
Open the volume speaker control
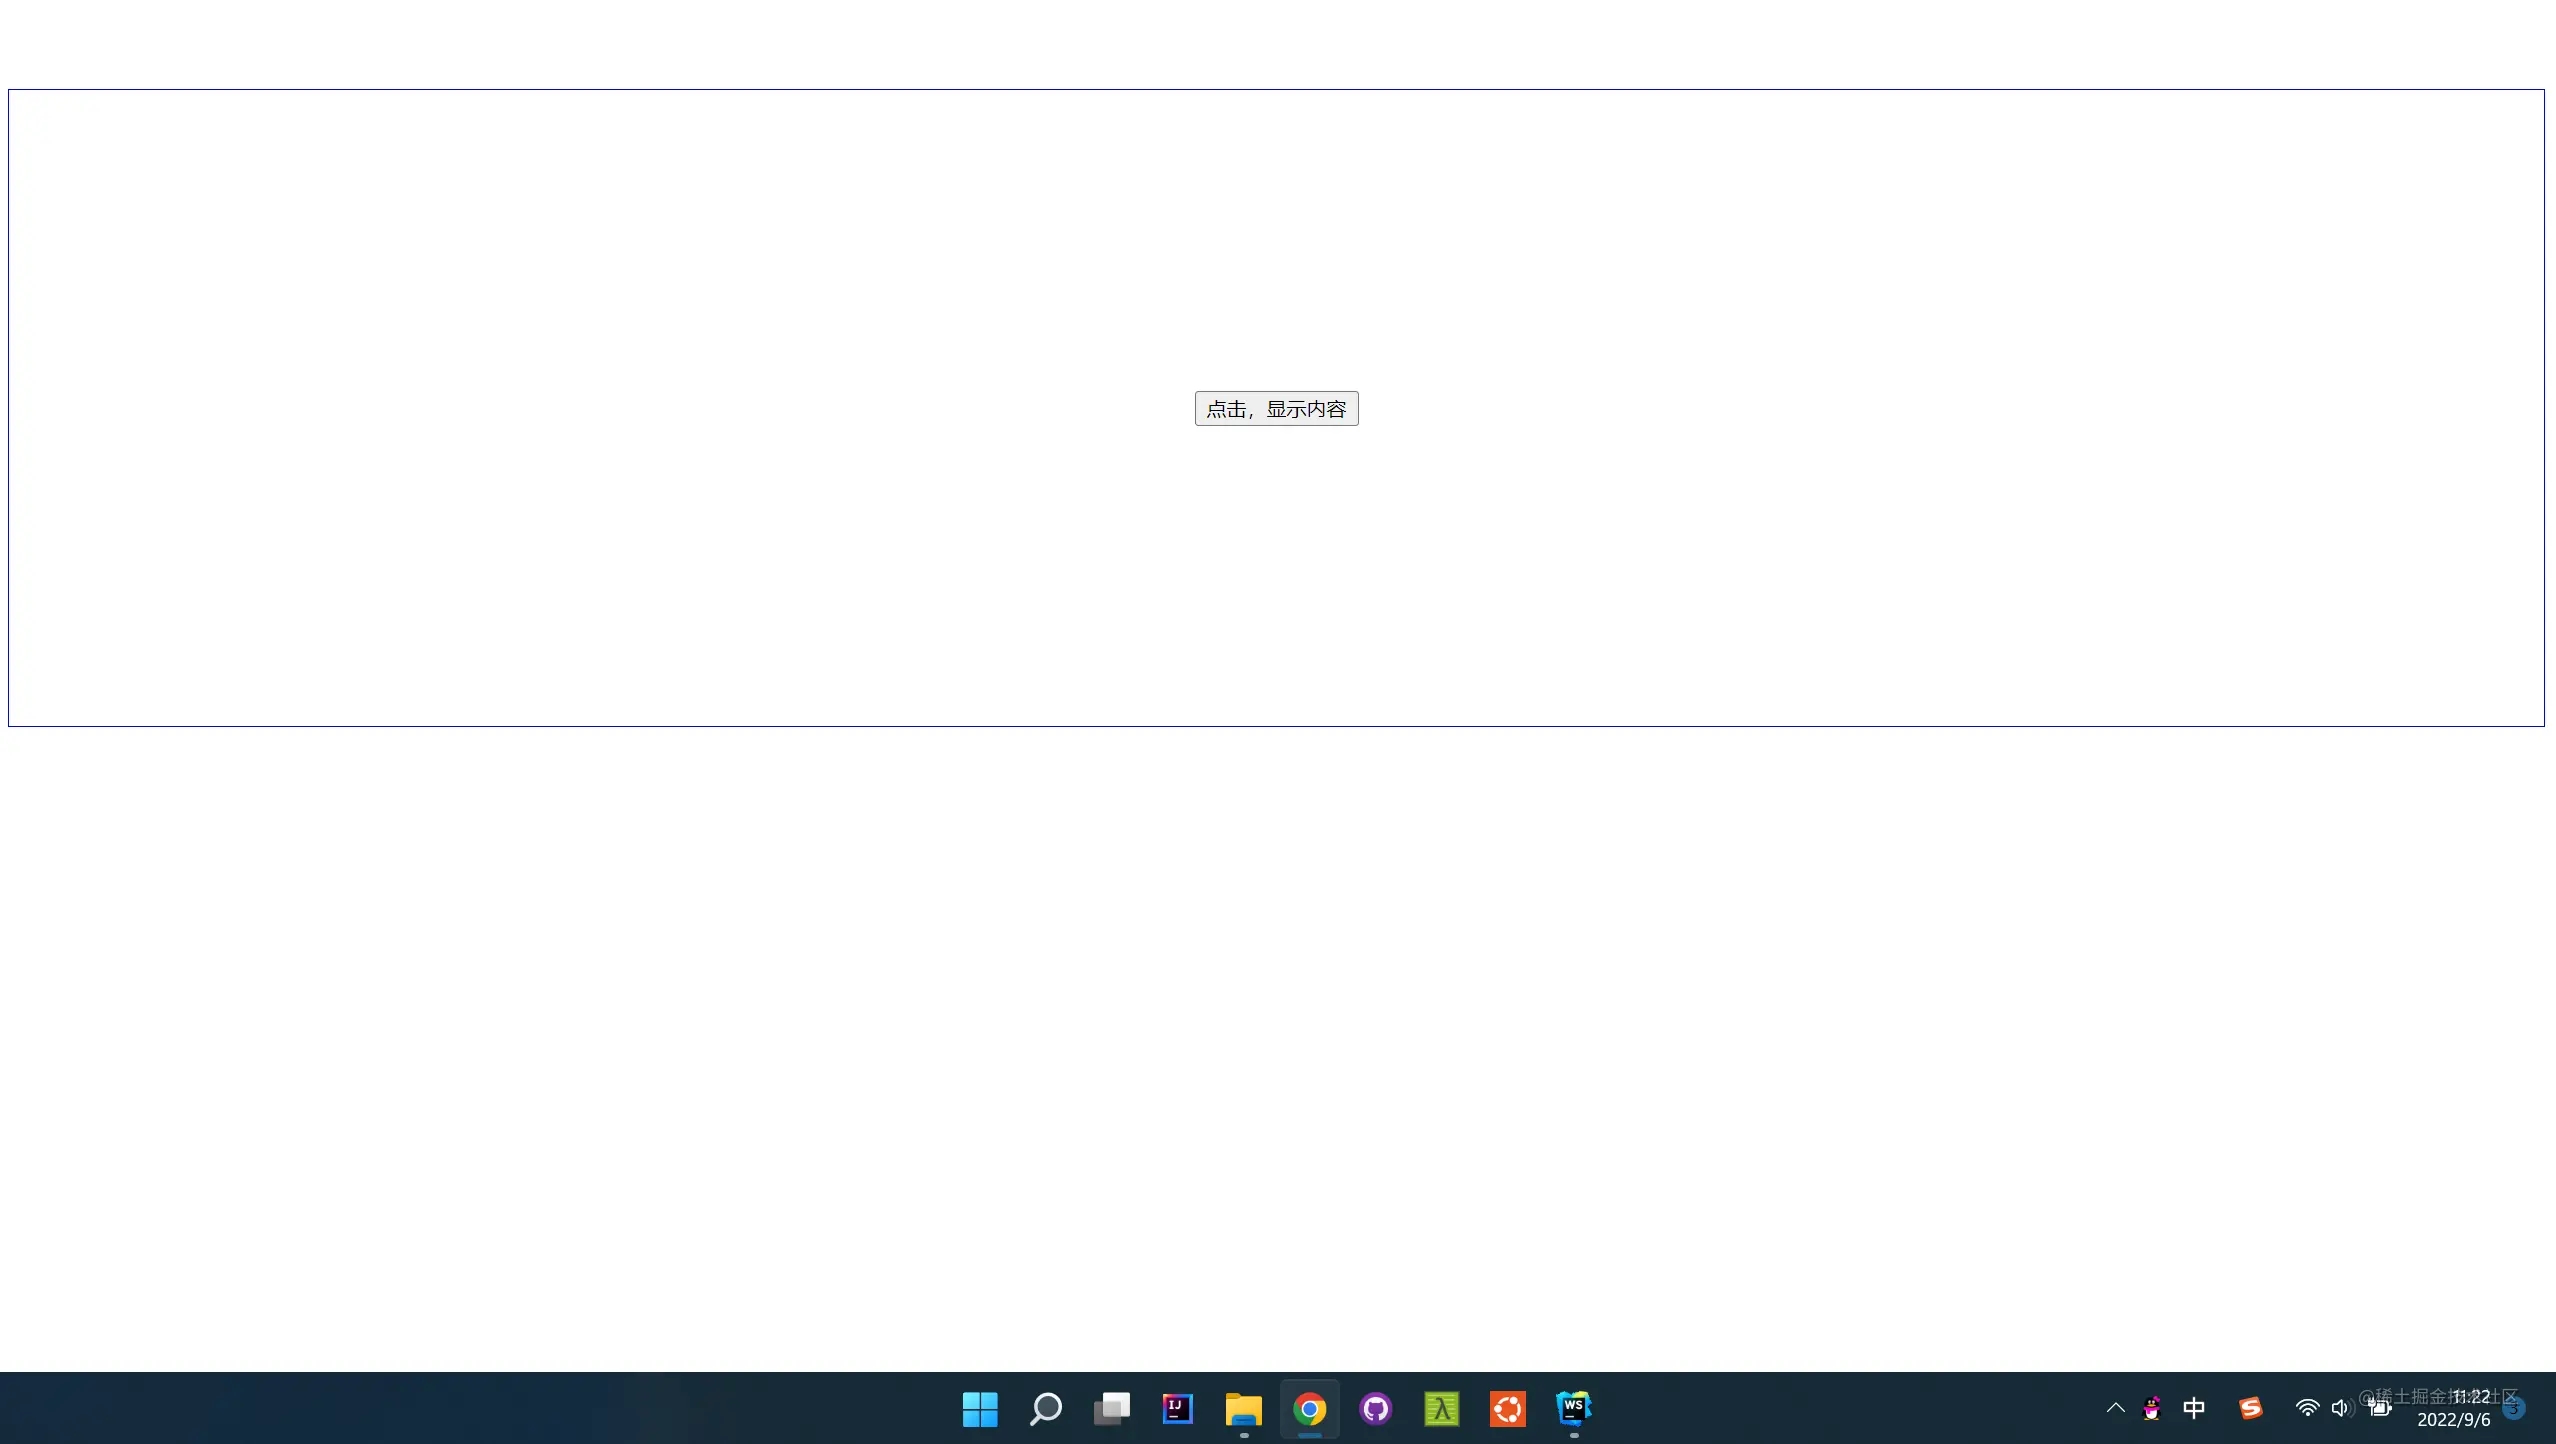2341,1408
